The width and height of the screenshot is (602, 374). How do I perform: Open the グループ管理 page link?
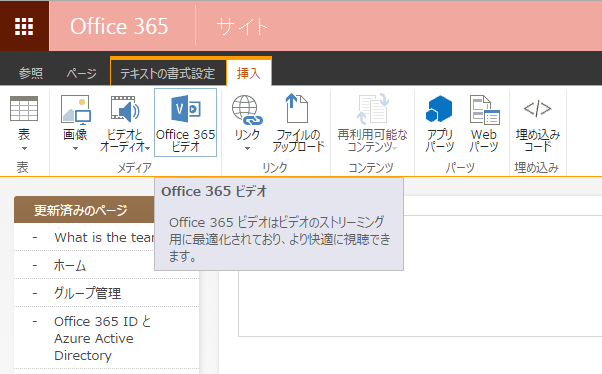coord(88,293)
